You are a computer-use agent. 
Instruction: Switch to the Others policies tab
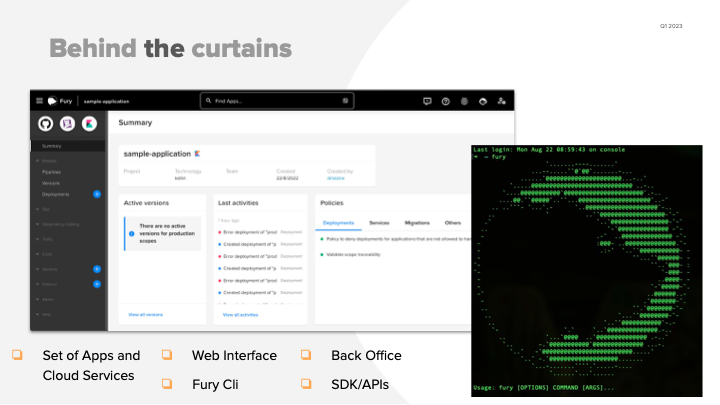[453, 223]
